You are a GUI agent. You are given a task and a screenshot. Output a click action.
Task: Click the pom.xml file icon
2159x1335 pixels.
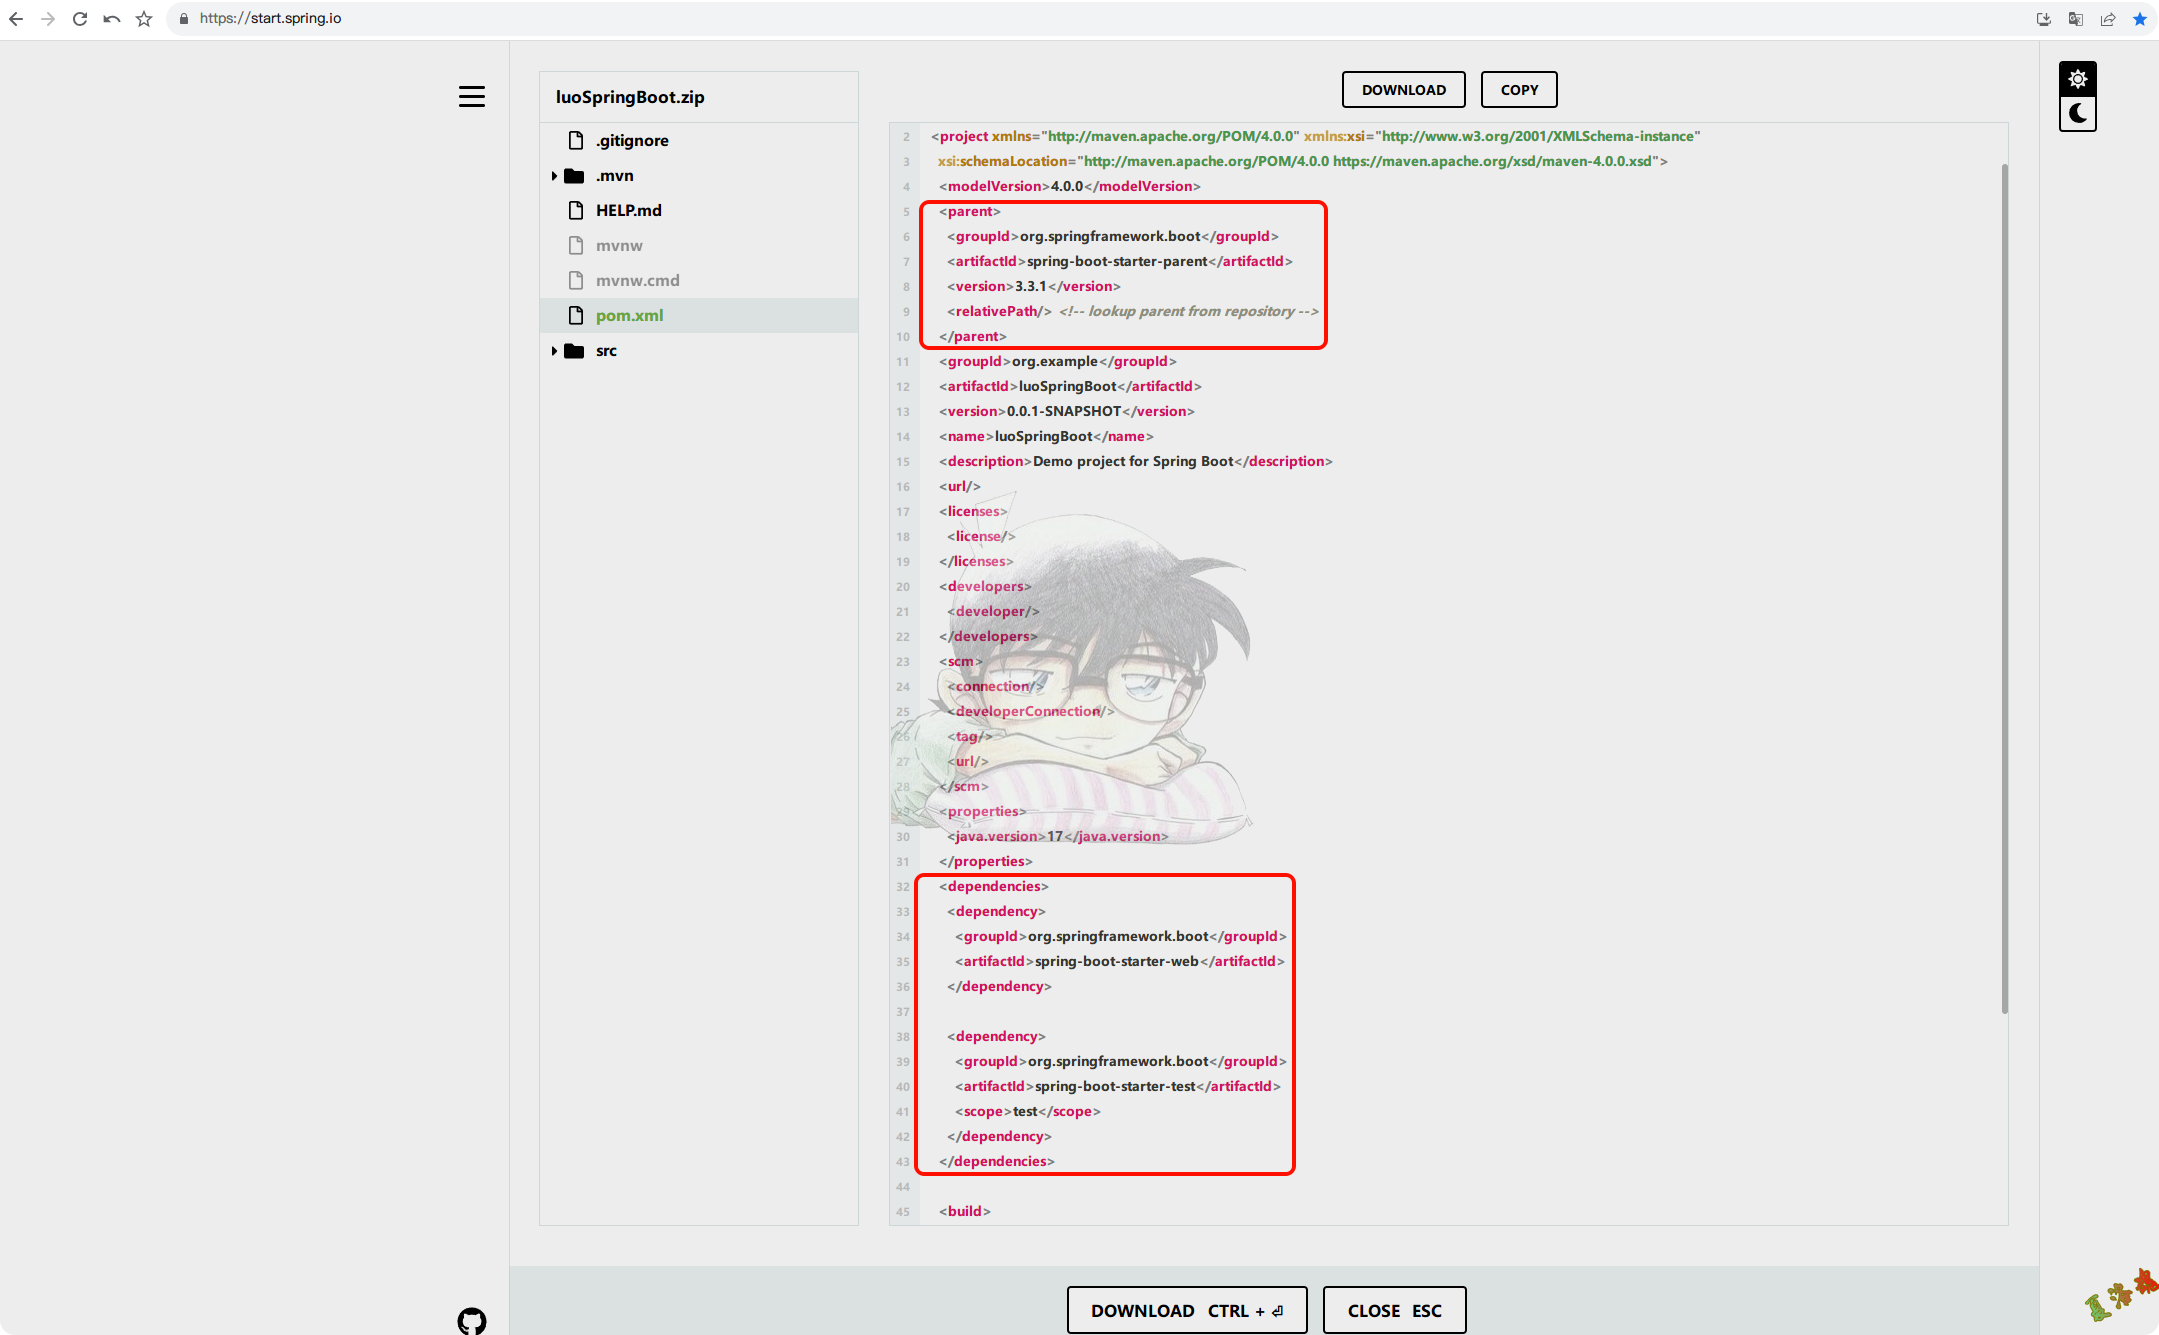tap(576, 315)
